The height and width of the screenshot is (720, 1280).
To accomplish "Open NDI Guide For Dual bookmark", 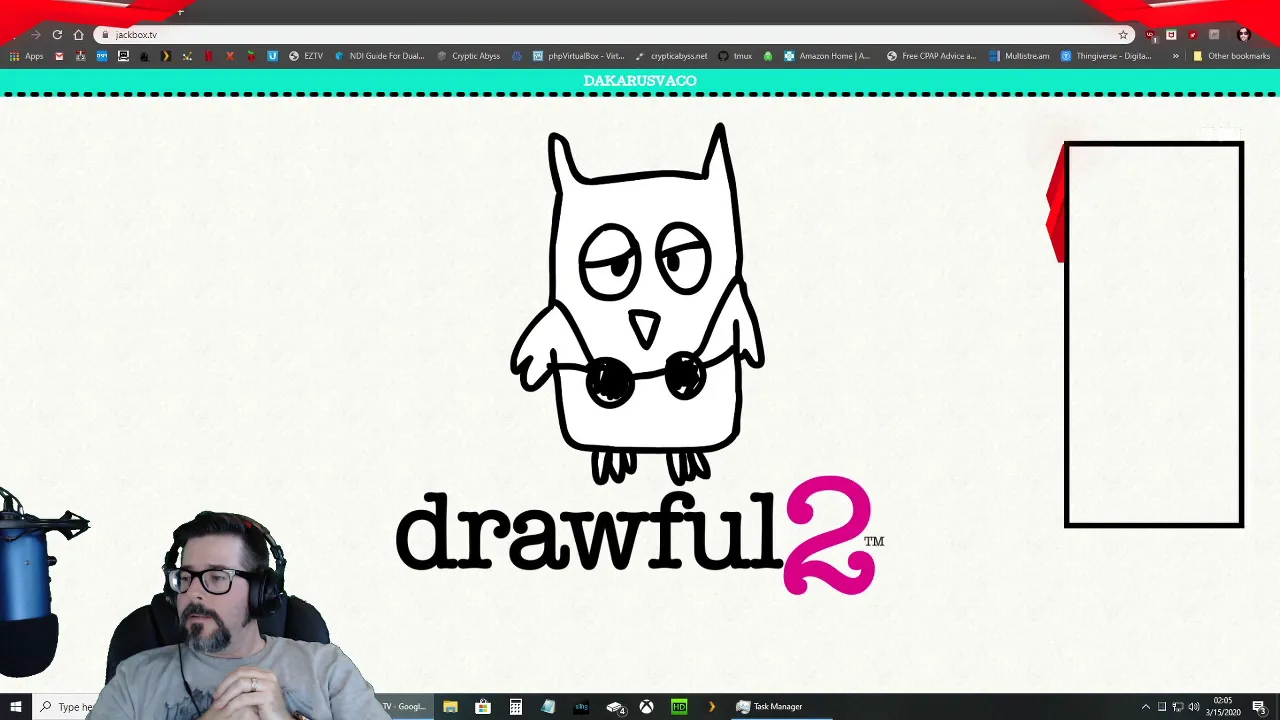I will (379, 56).
